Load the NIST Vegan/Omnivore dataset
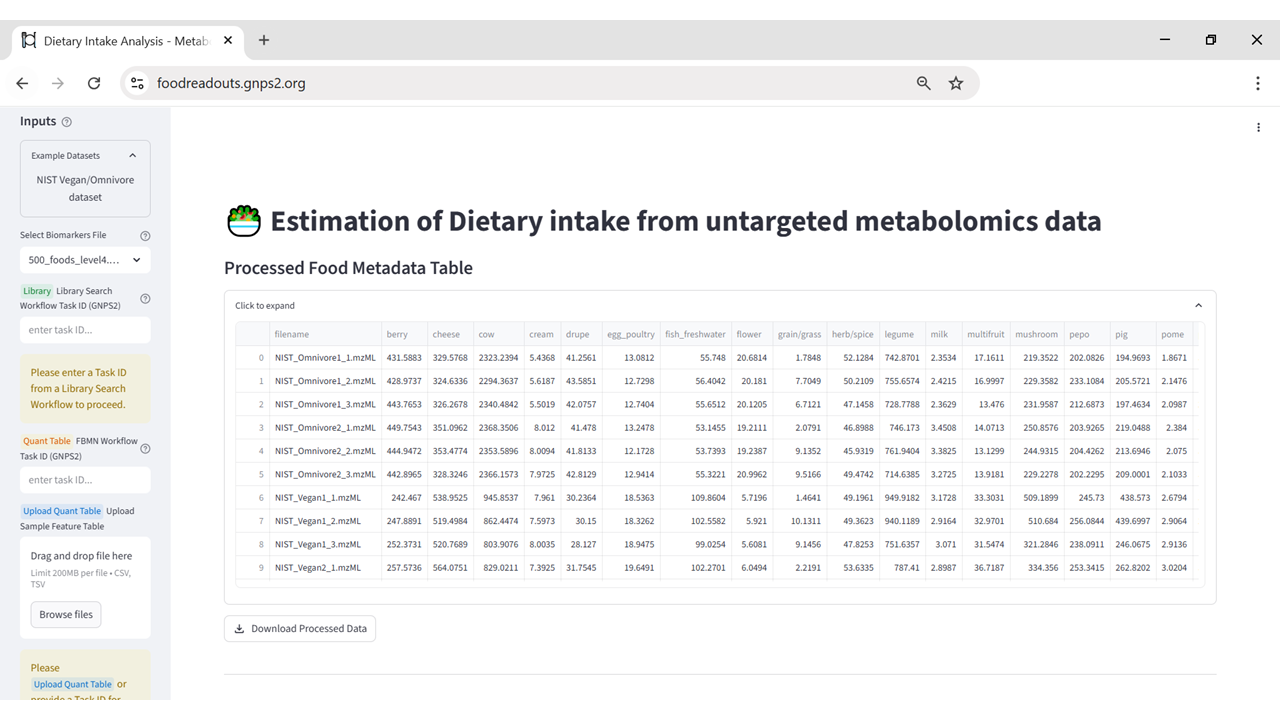This screenshot has width=1280, height=720. (85, 189)
